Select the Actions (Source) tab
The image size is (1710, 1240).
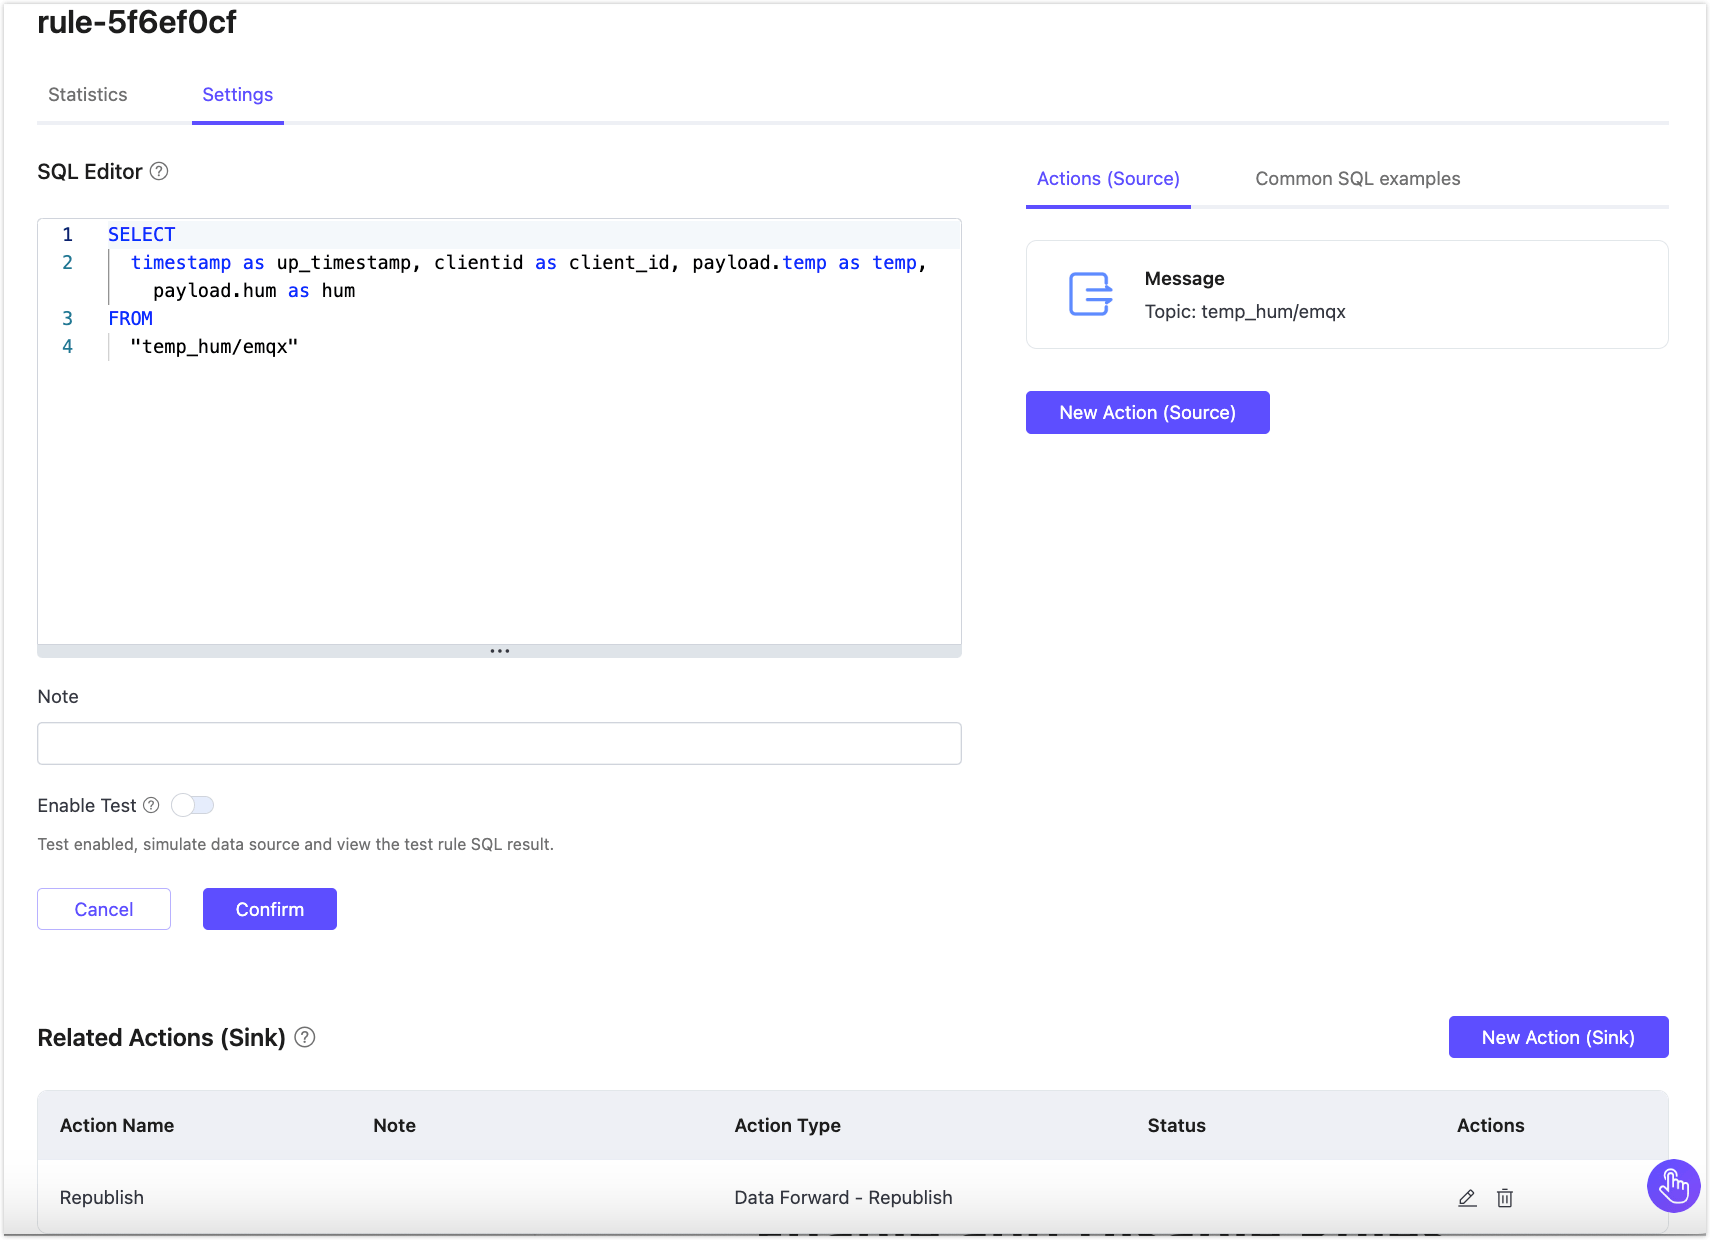click(x=1108, y=179)
